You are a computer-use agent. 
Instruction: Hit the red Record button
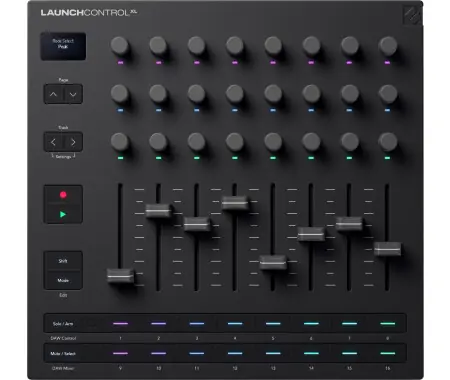63,195
